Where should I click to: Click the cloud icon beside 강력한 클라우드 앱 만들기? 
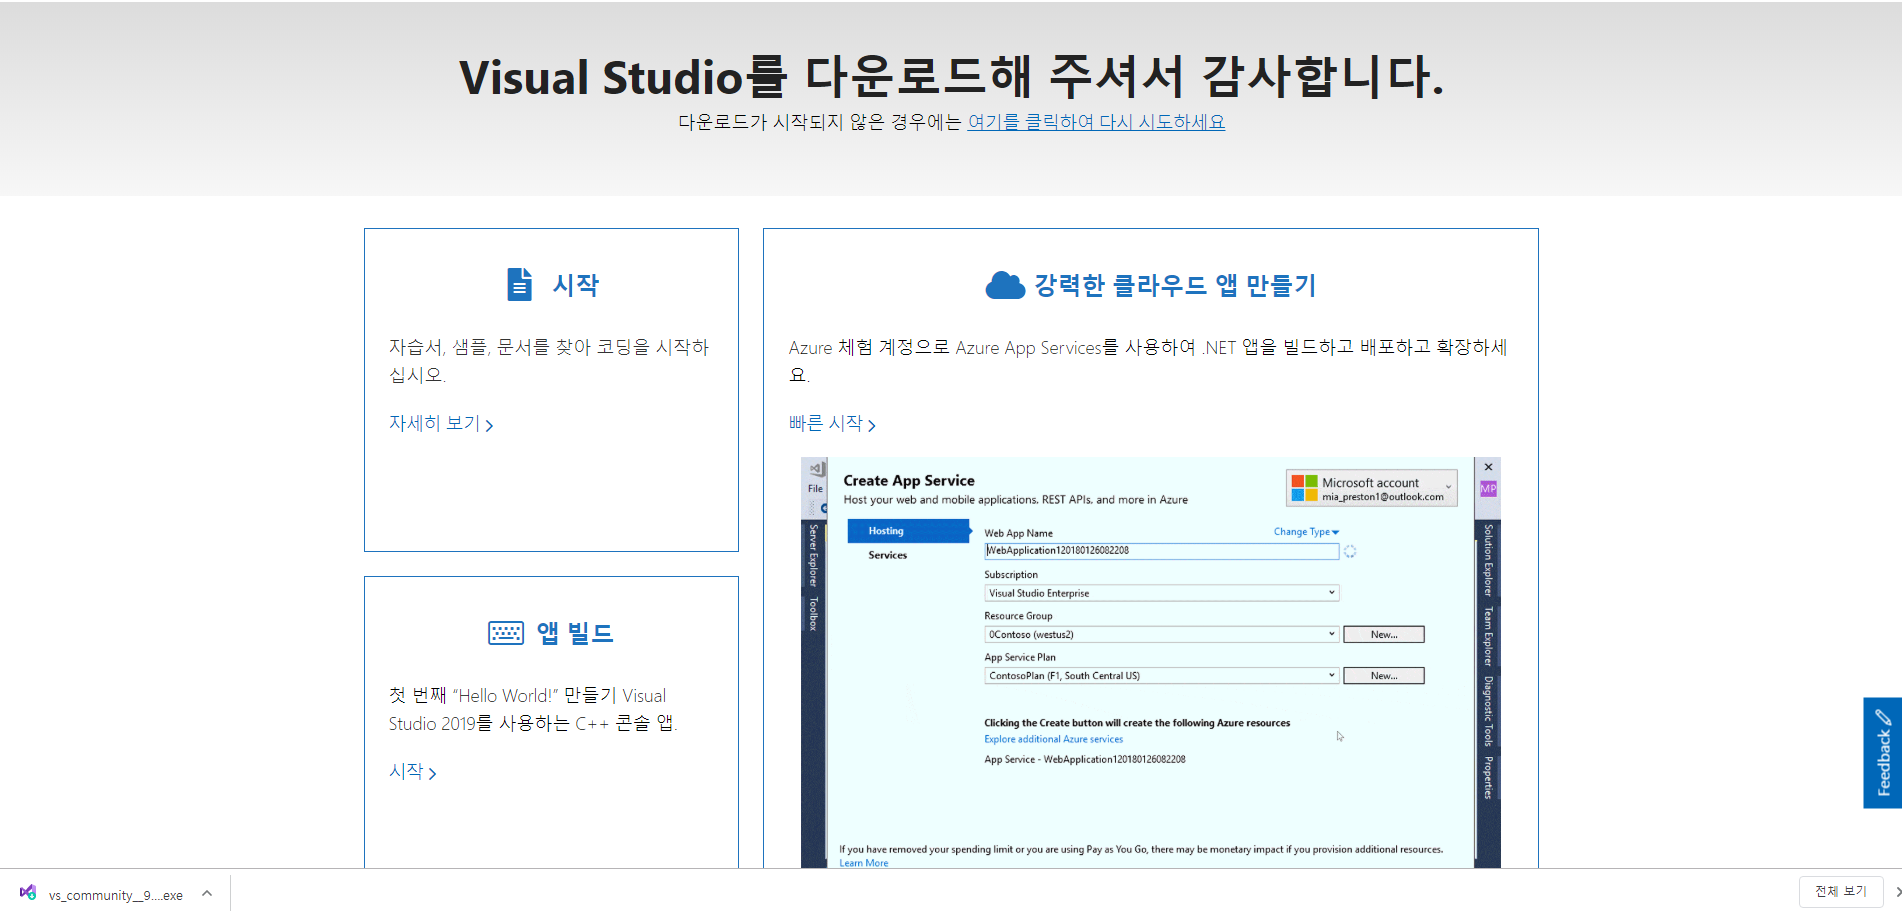pyautogui.click(x=1005, y=285)
